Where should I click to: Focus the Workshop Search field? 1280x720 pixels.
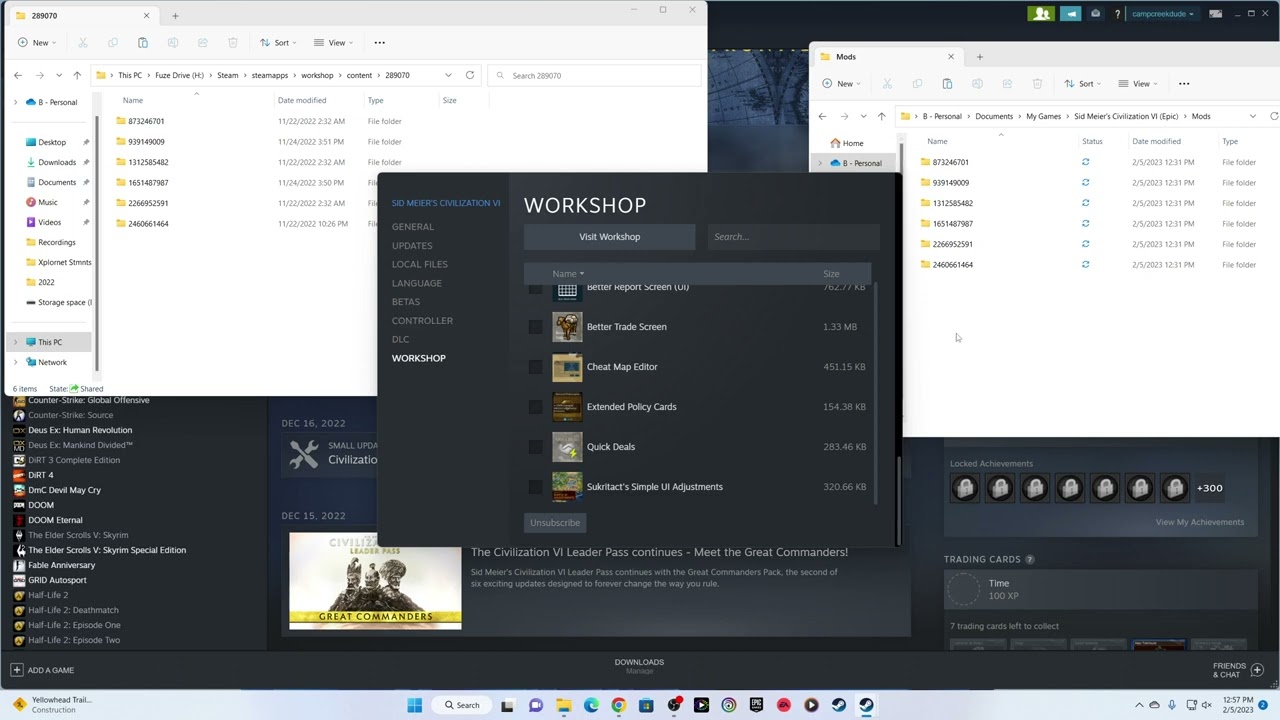pos(792,237)
